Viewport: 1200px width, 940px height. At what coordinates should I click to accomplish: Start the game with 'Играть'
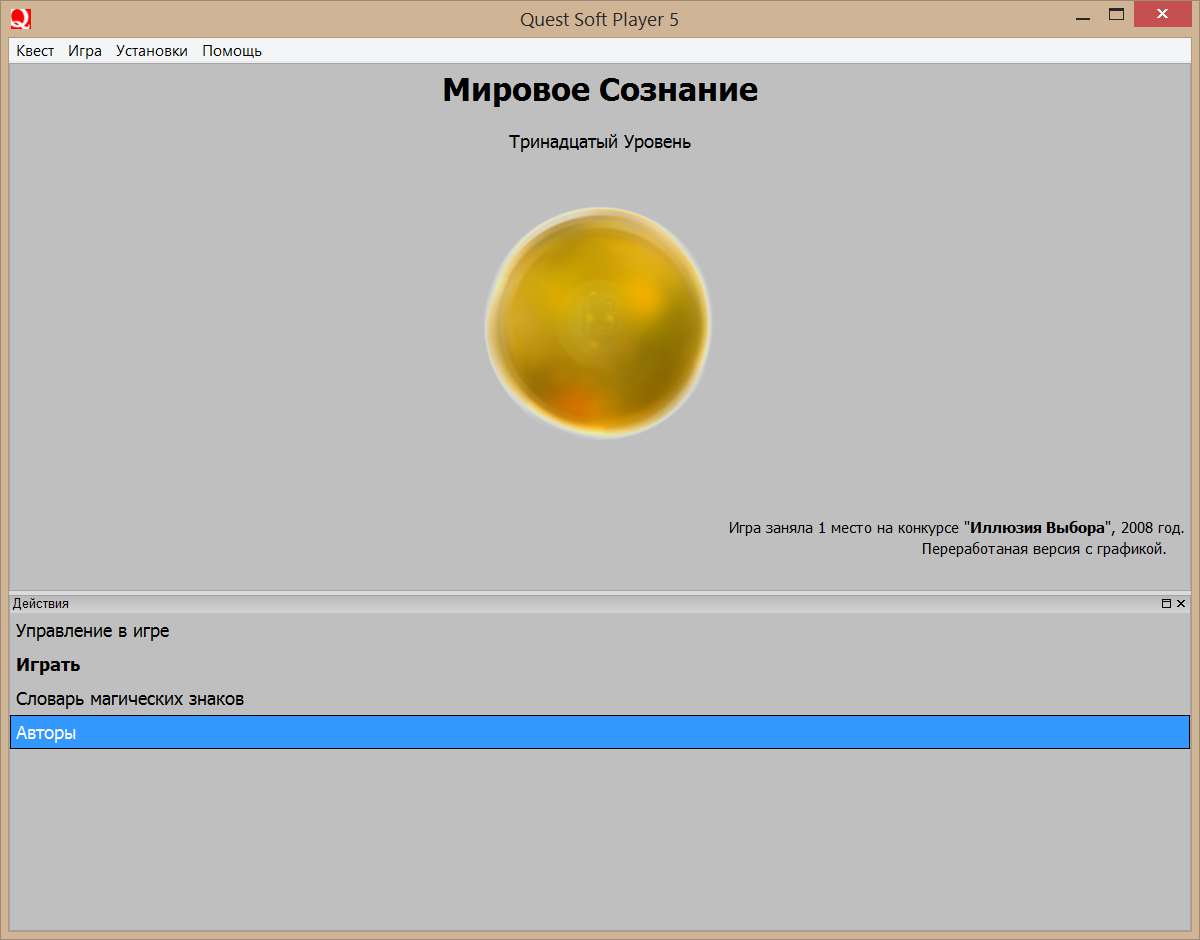coord(600,665)
